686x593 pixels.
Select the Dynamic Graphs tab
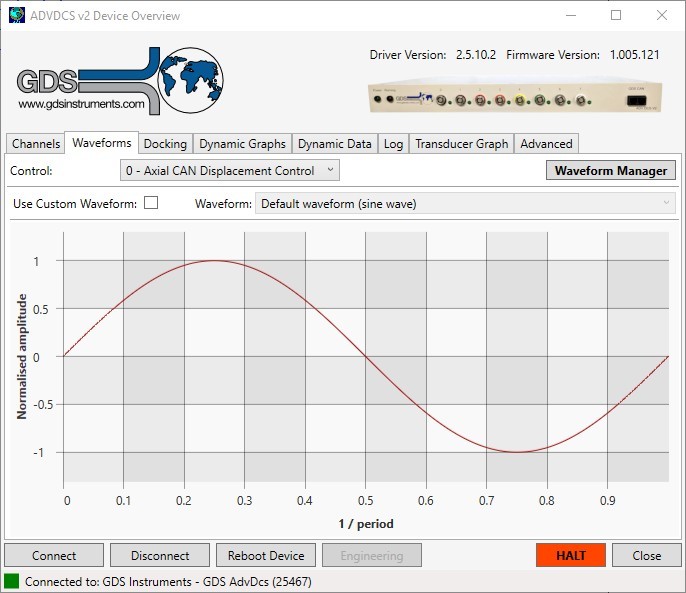click(242, 144)
